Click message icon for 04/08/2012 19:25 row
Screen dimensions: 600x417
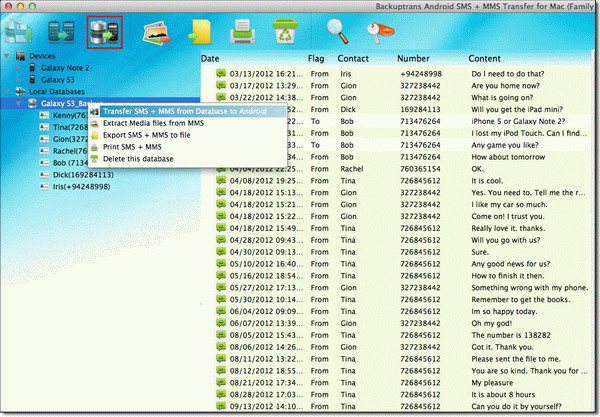(220, 180)
